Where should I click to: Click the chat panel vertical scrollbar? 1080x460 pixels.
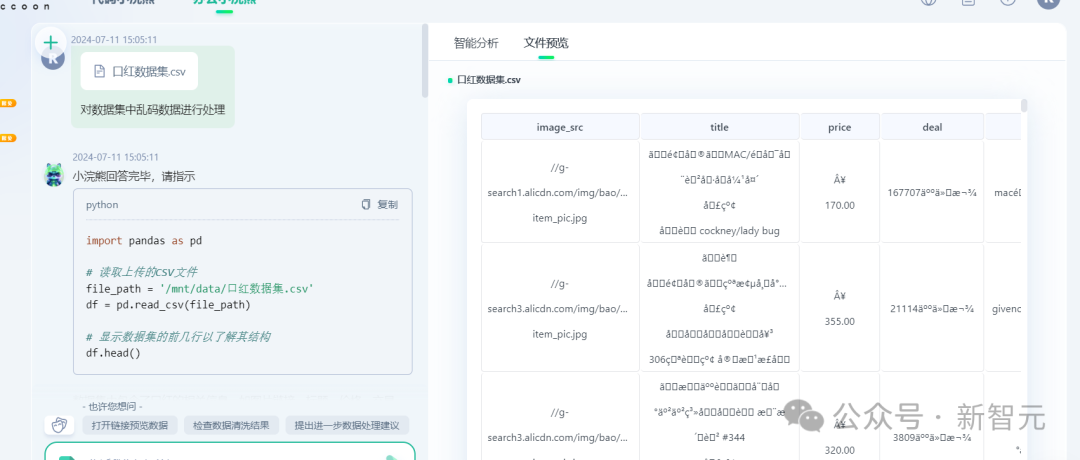tap(425, 61)
